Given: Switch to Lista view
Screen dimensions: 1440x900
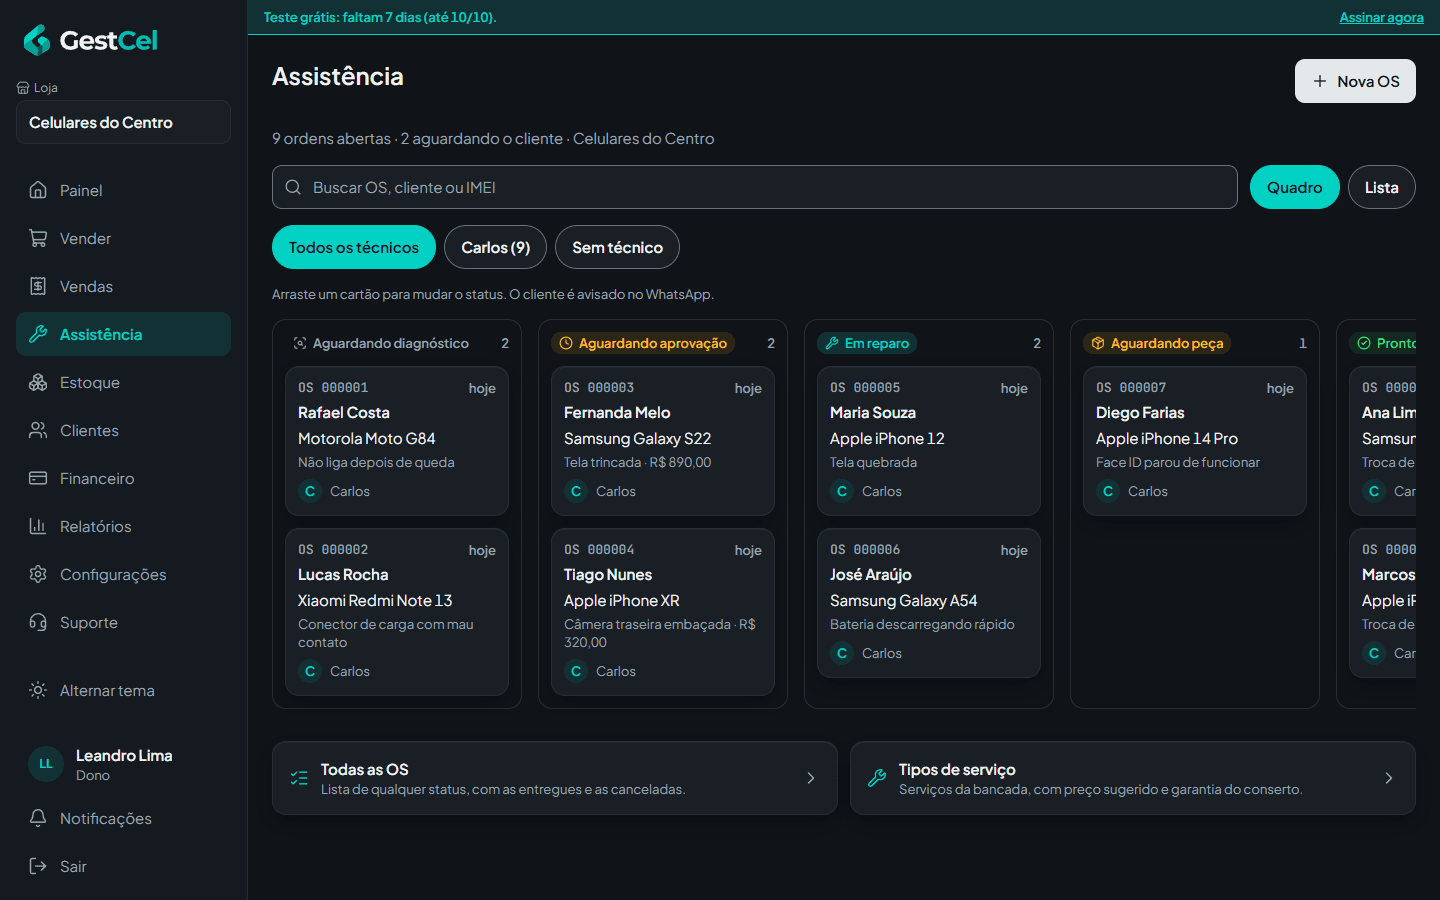Looking at the screenshot, I should pyautogui.click(x=1381, y=187).
